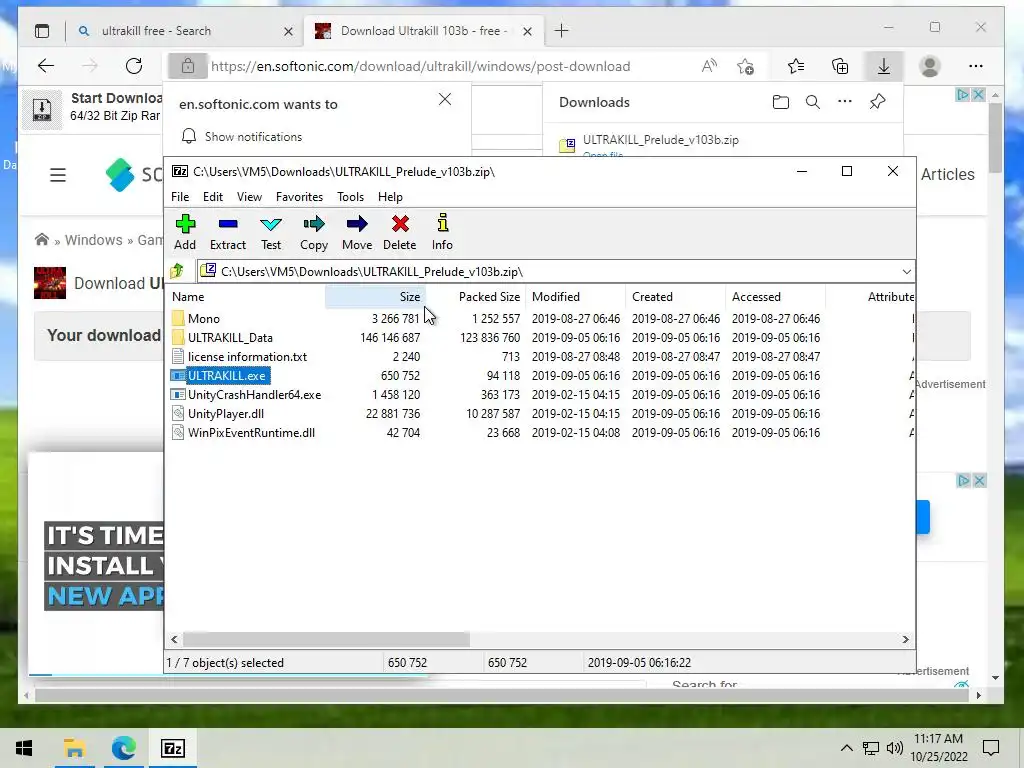
Task: Select UnityCrashHandler64.exe file
Action: (255, 394)
